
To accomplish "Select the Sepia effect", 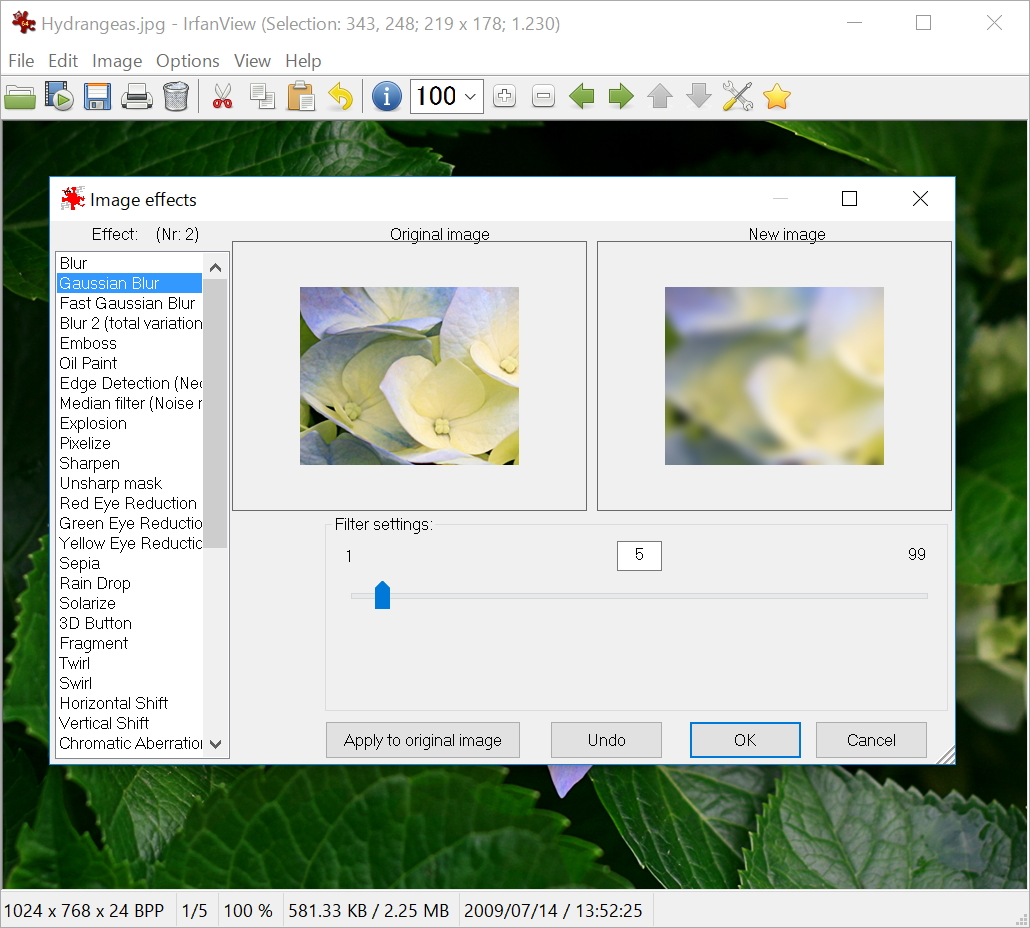I will 79,563.
